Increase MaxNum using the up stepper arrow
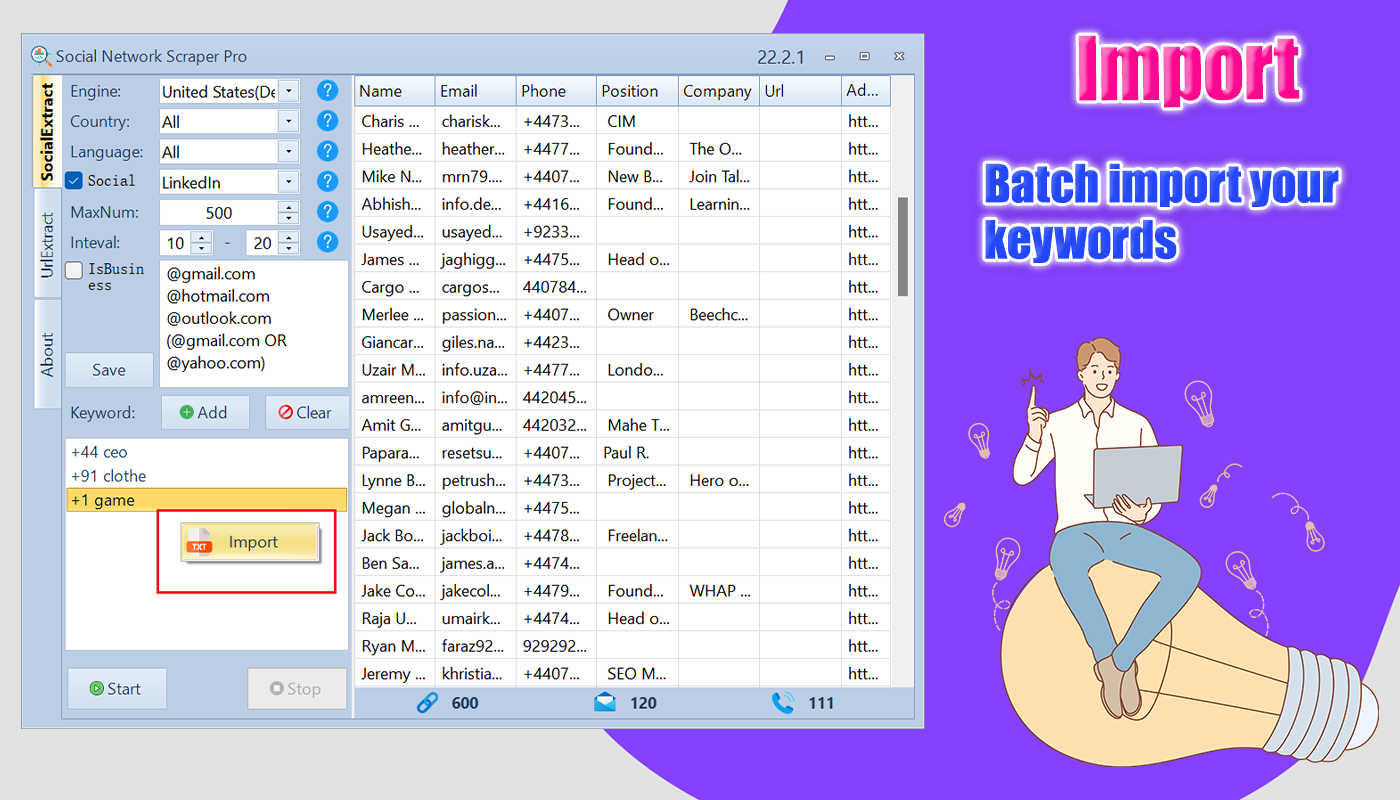The height and width of the screenshot is (800, 1400). (x=290, y=206)
